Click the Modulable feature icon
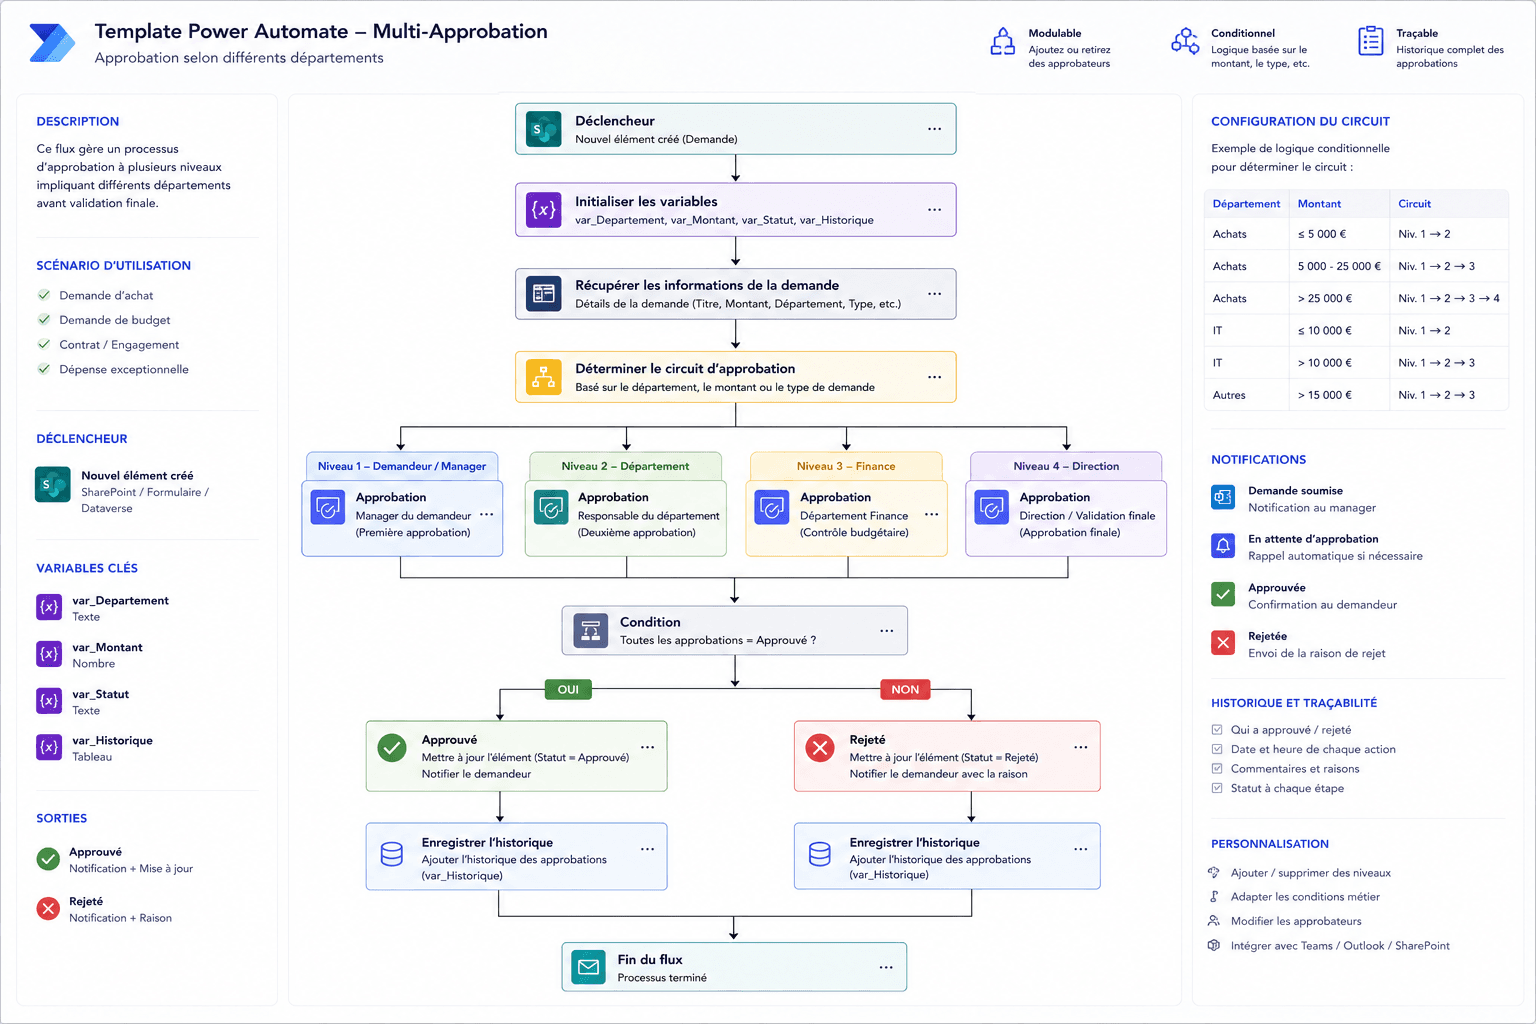 [1002, 41]
